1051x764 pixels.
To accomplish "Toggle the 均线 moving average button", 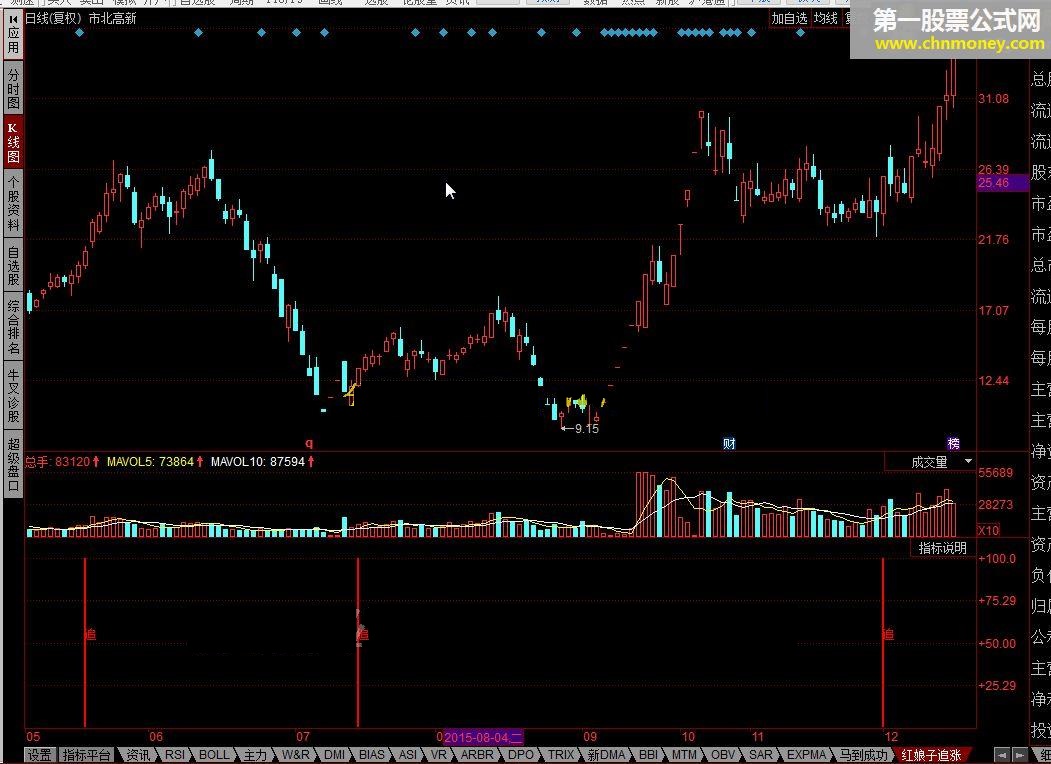I will click(x=826, y=19).
